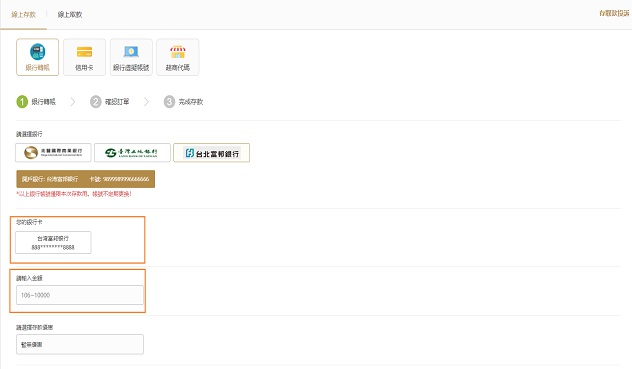Click the chevron after step 1
632x369 pixels.
(x=73, y=102)
